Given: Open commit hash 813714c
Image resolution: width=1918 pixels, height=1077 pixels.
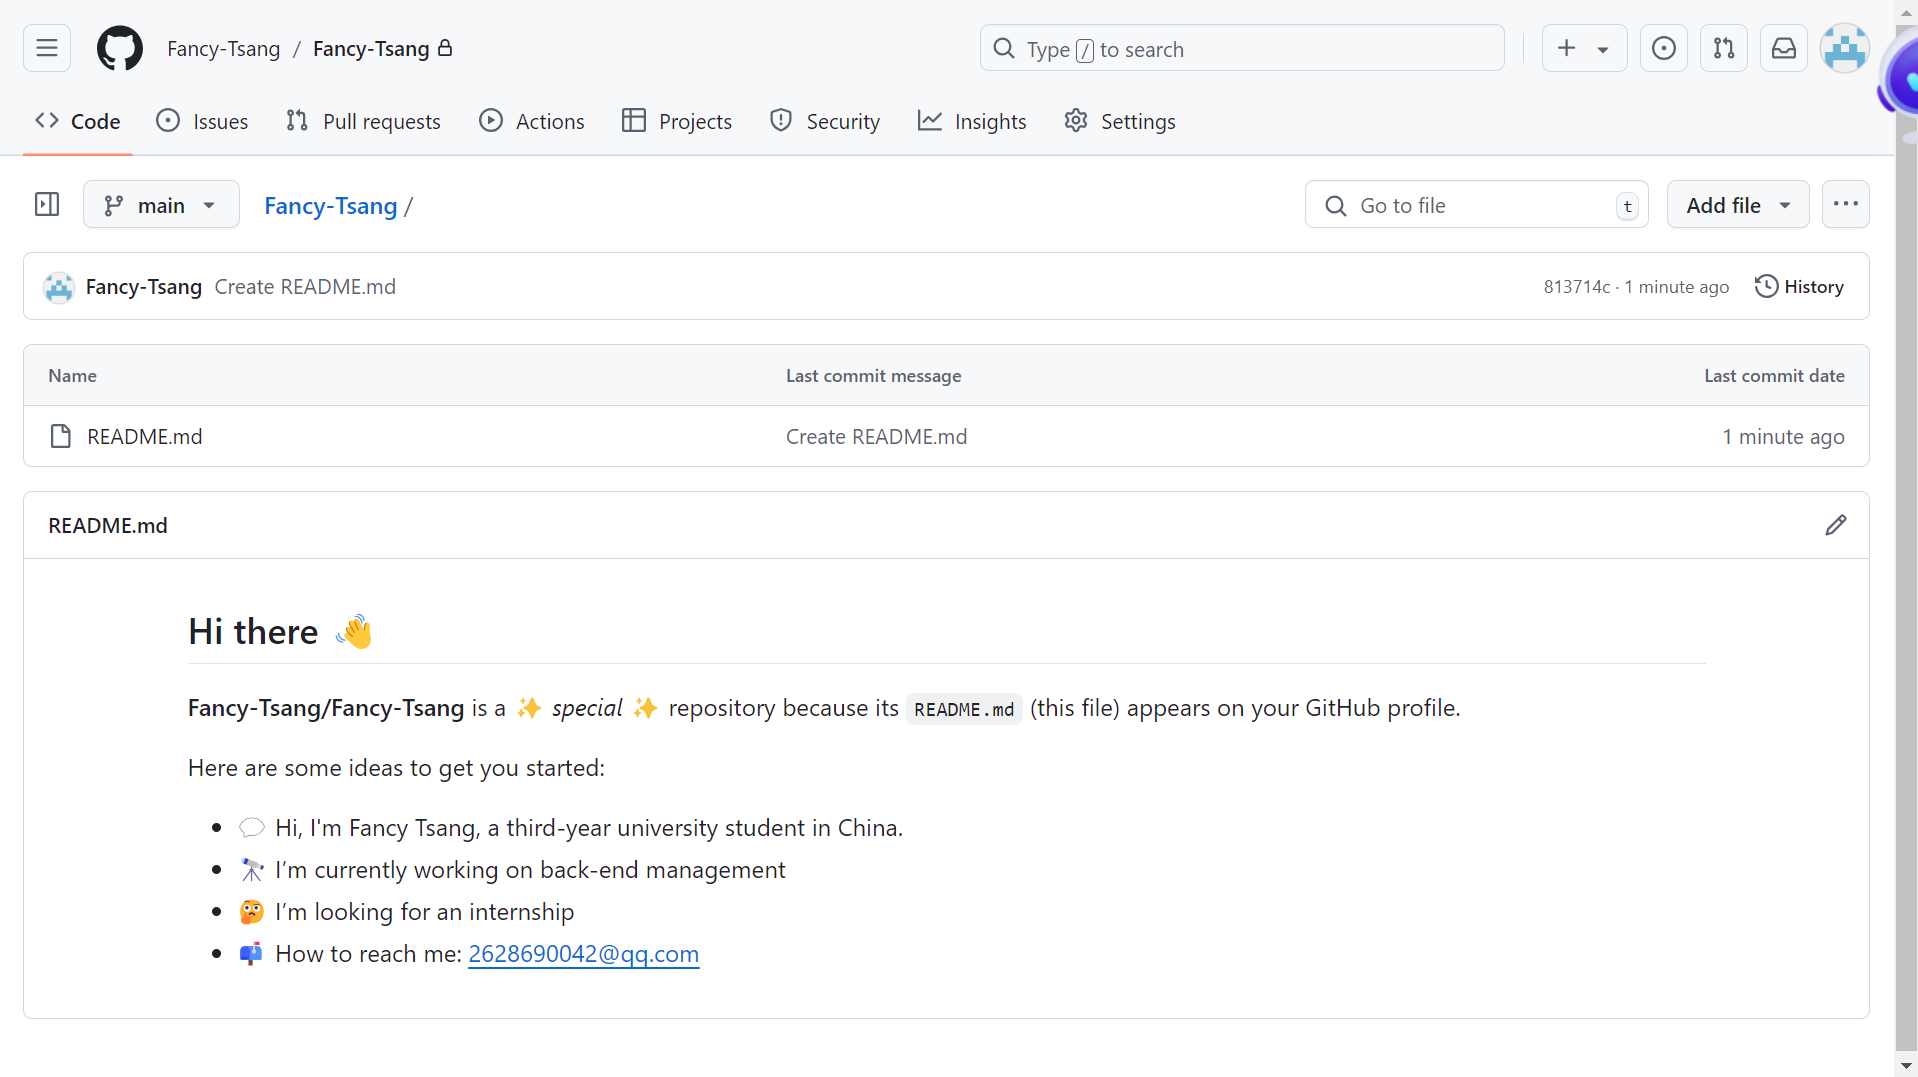Looking at the screenshot, I should [1577, 287].
